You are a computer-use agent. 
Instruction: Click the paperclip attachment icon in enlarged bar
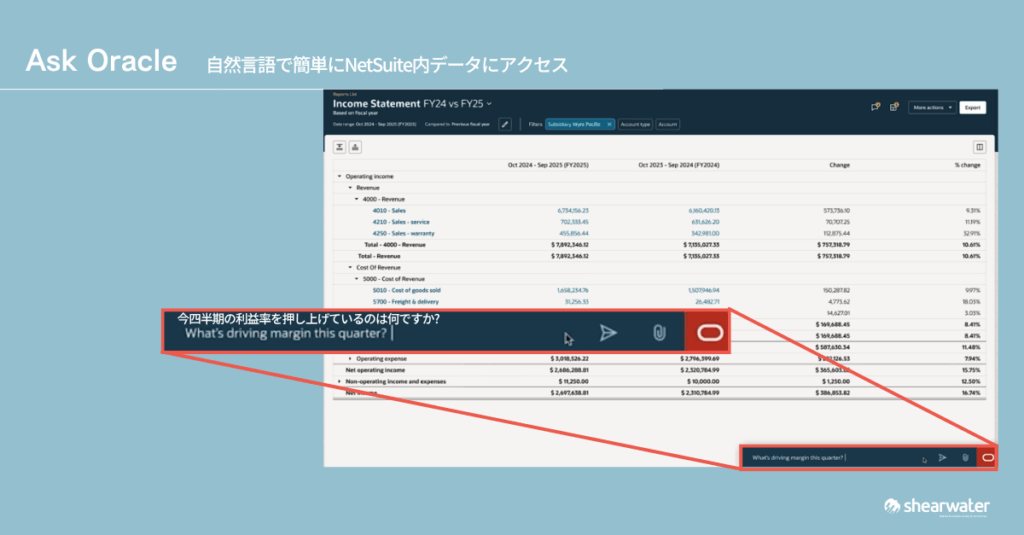[x=659, y=333]
